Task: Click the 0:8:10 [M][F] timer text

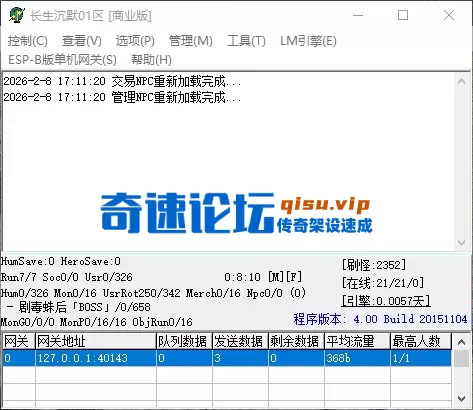Action: point(263,277)
